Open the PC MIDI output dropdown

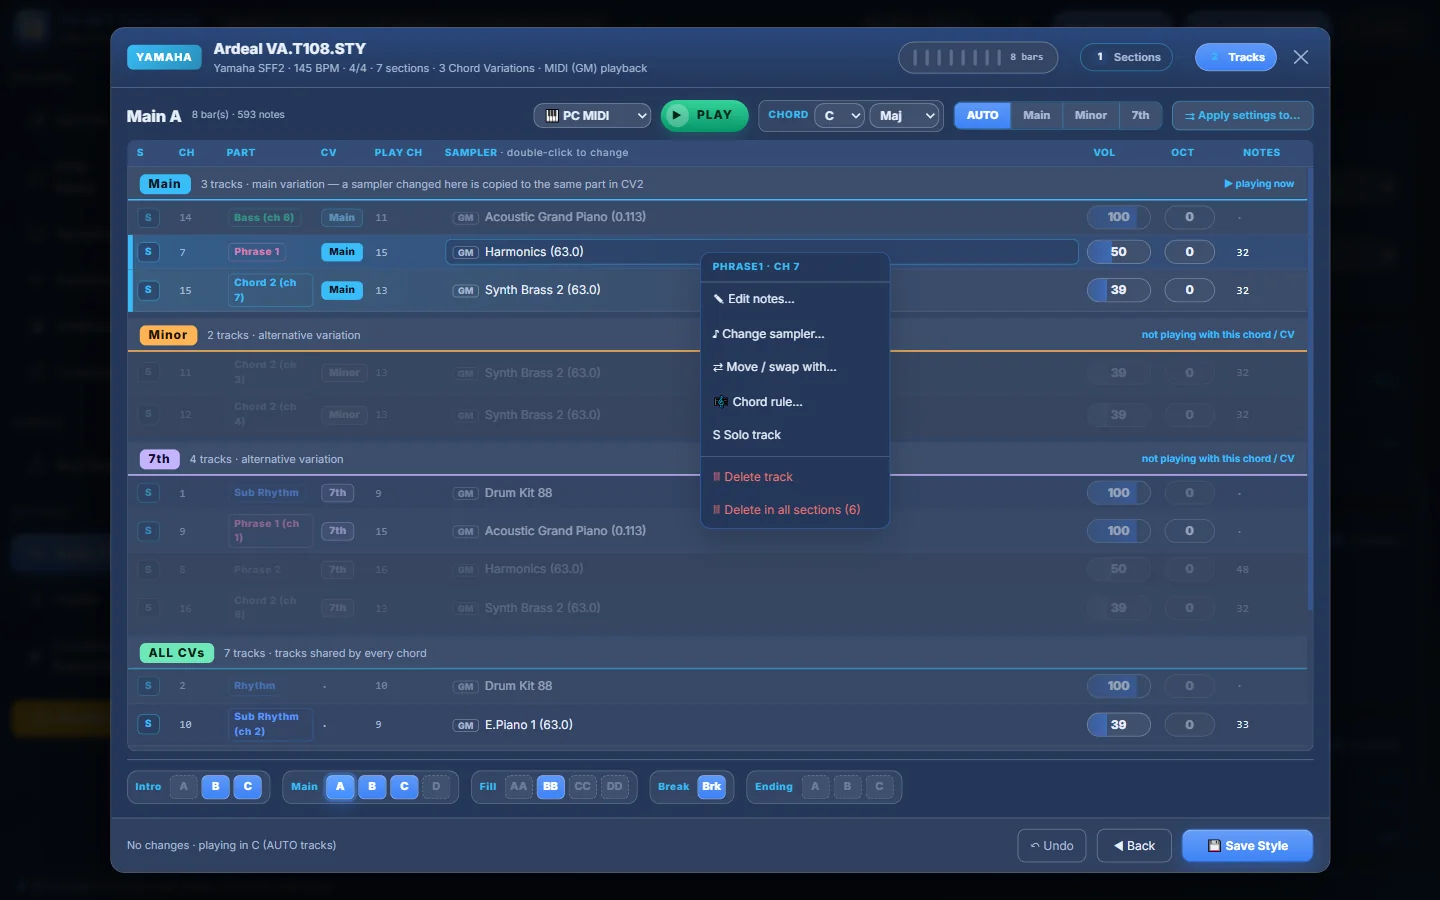pyautogui.click(x=592, y=116)
